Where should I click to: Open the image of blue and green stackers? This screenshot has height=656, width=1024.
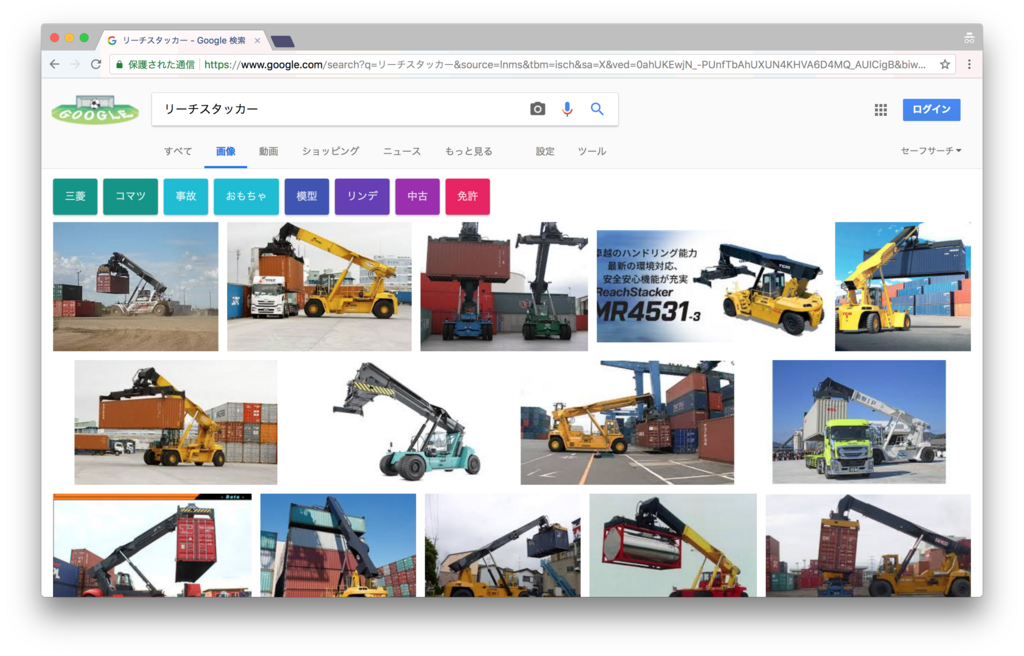tap(504, 286)
